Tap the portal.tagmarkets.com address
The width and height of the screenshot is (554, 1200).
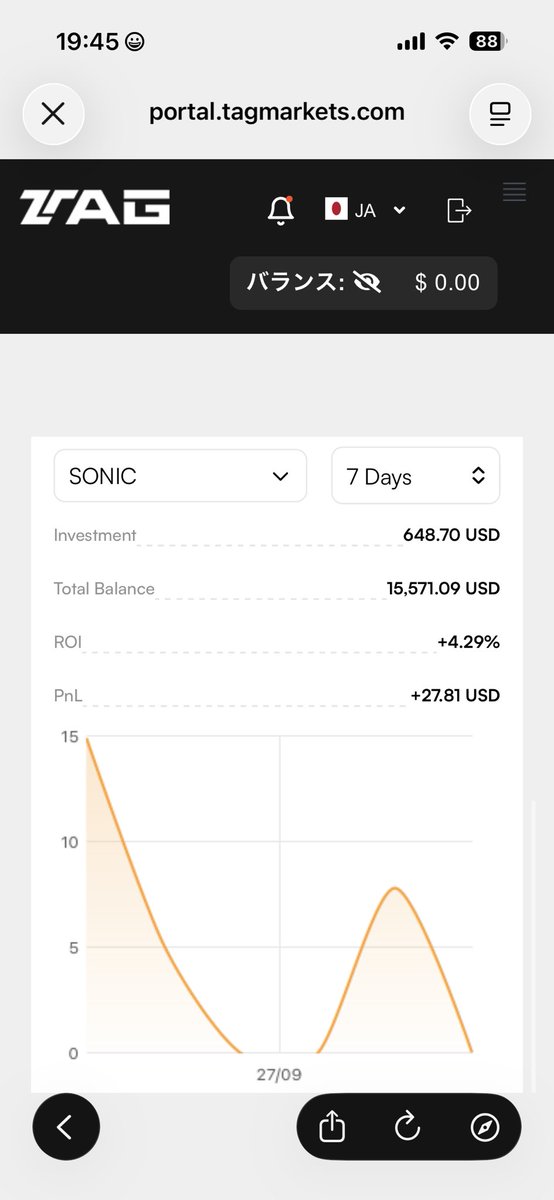coord(277,112)
